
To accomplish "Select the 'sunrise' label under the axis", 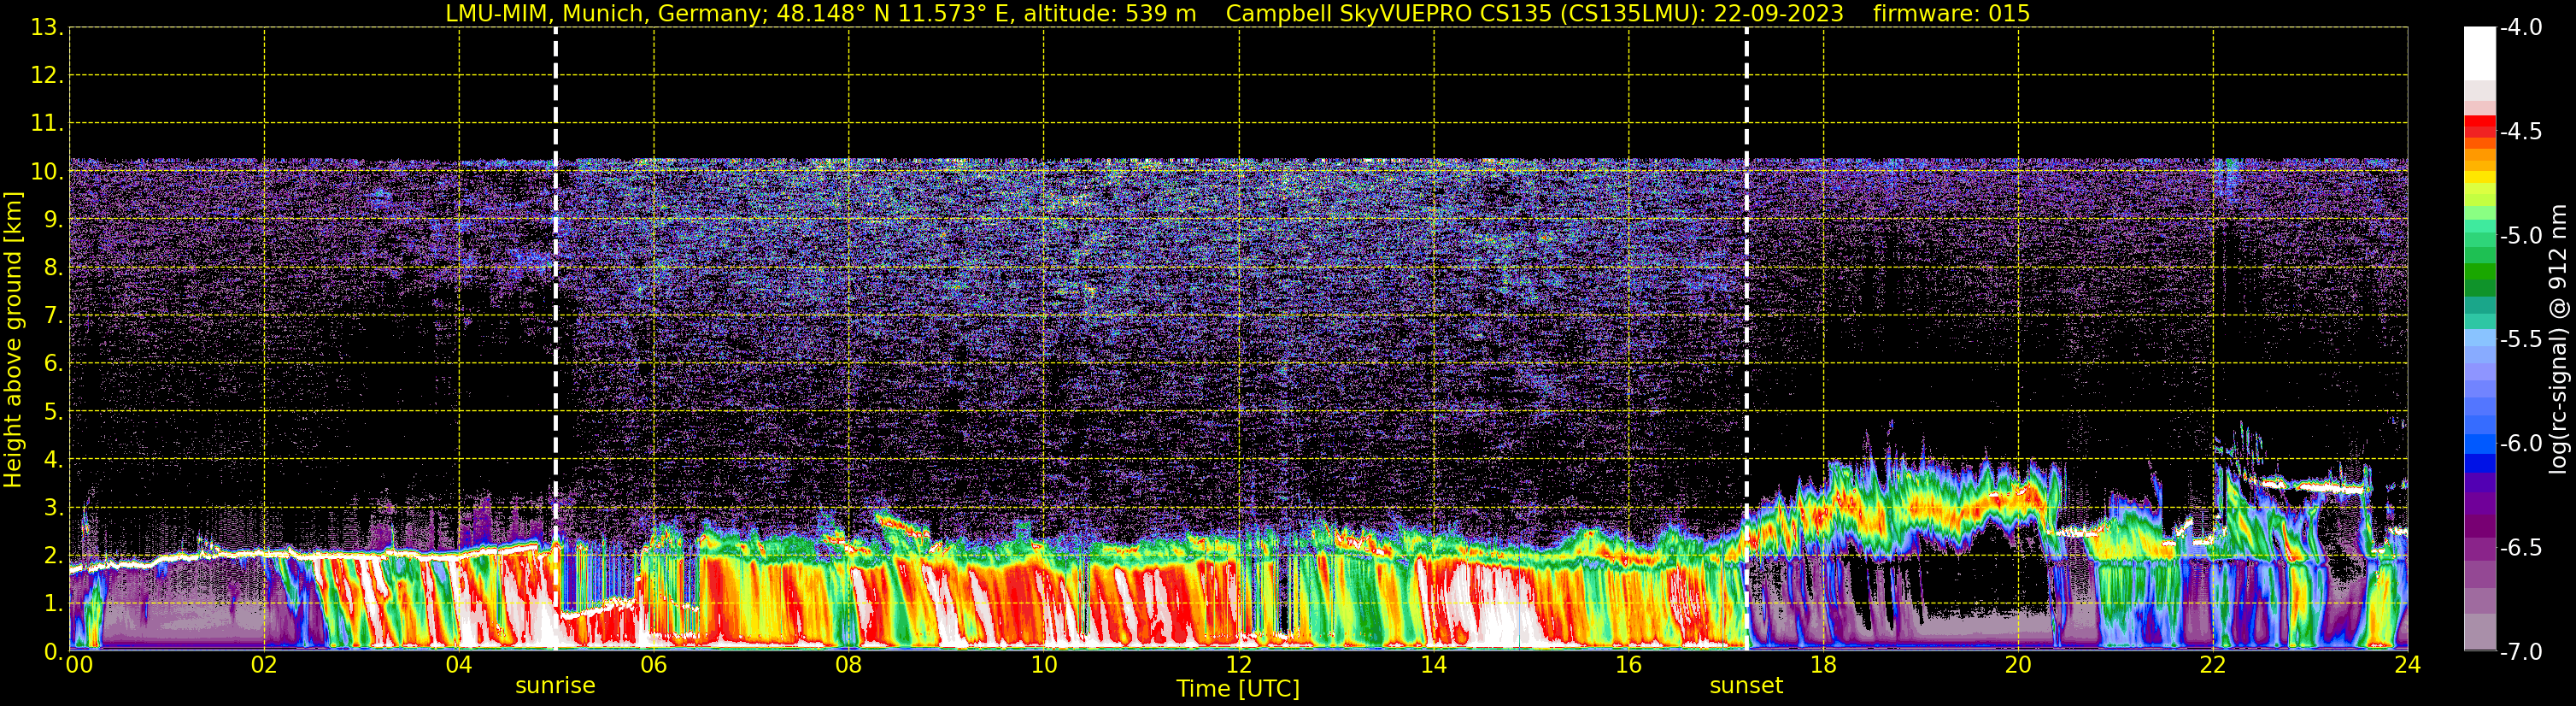I will 555,686.
